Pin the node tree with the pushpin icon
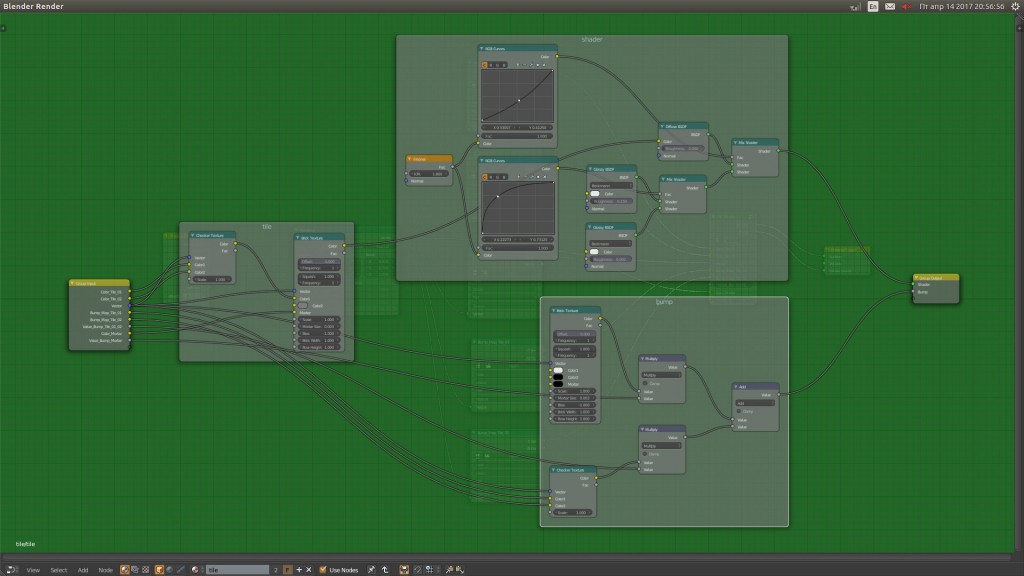Image resolution: width=1024 pixels, height=576 pixels. (370, 568)
